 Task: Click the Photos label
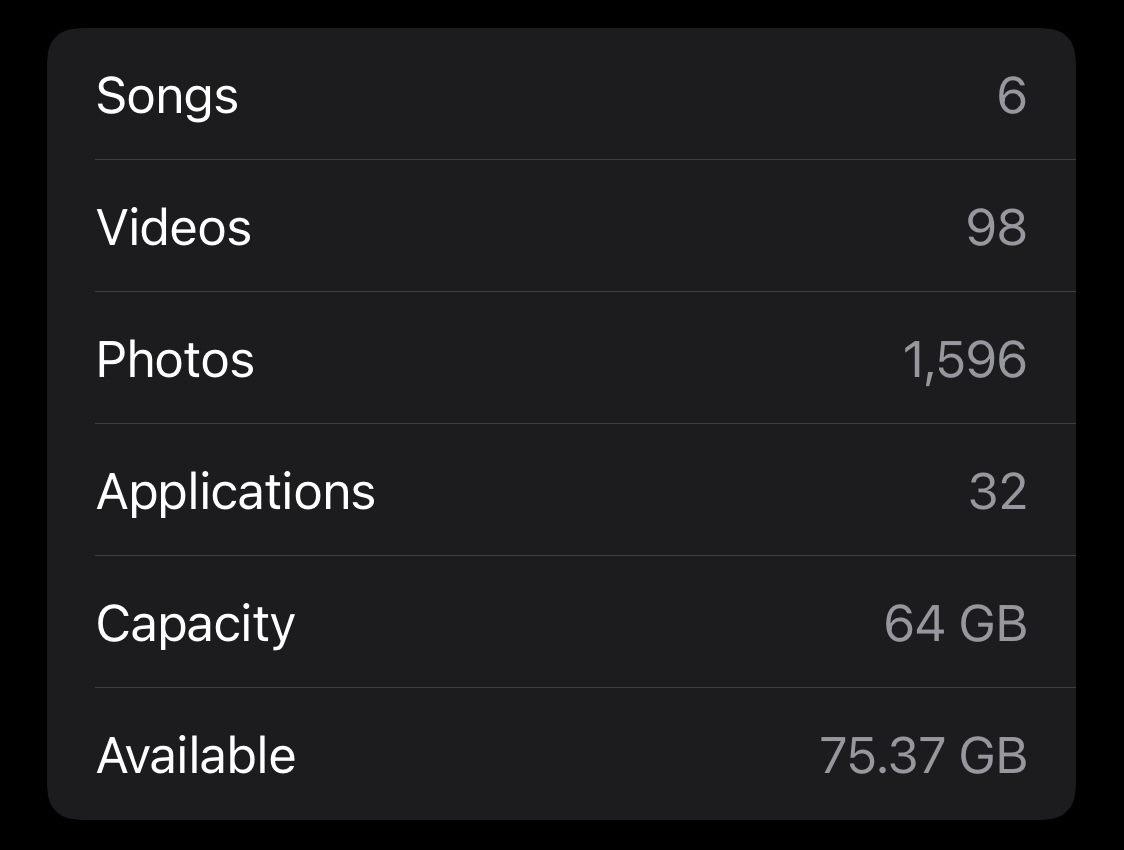(x=175, y=360)
